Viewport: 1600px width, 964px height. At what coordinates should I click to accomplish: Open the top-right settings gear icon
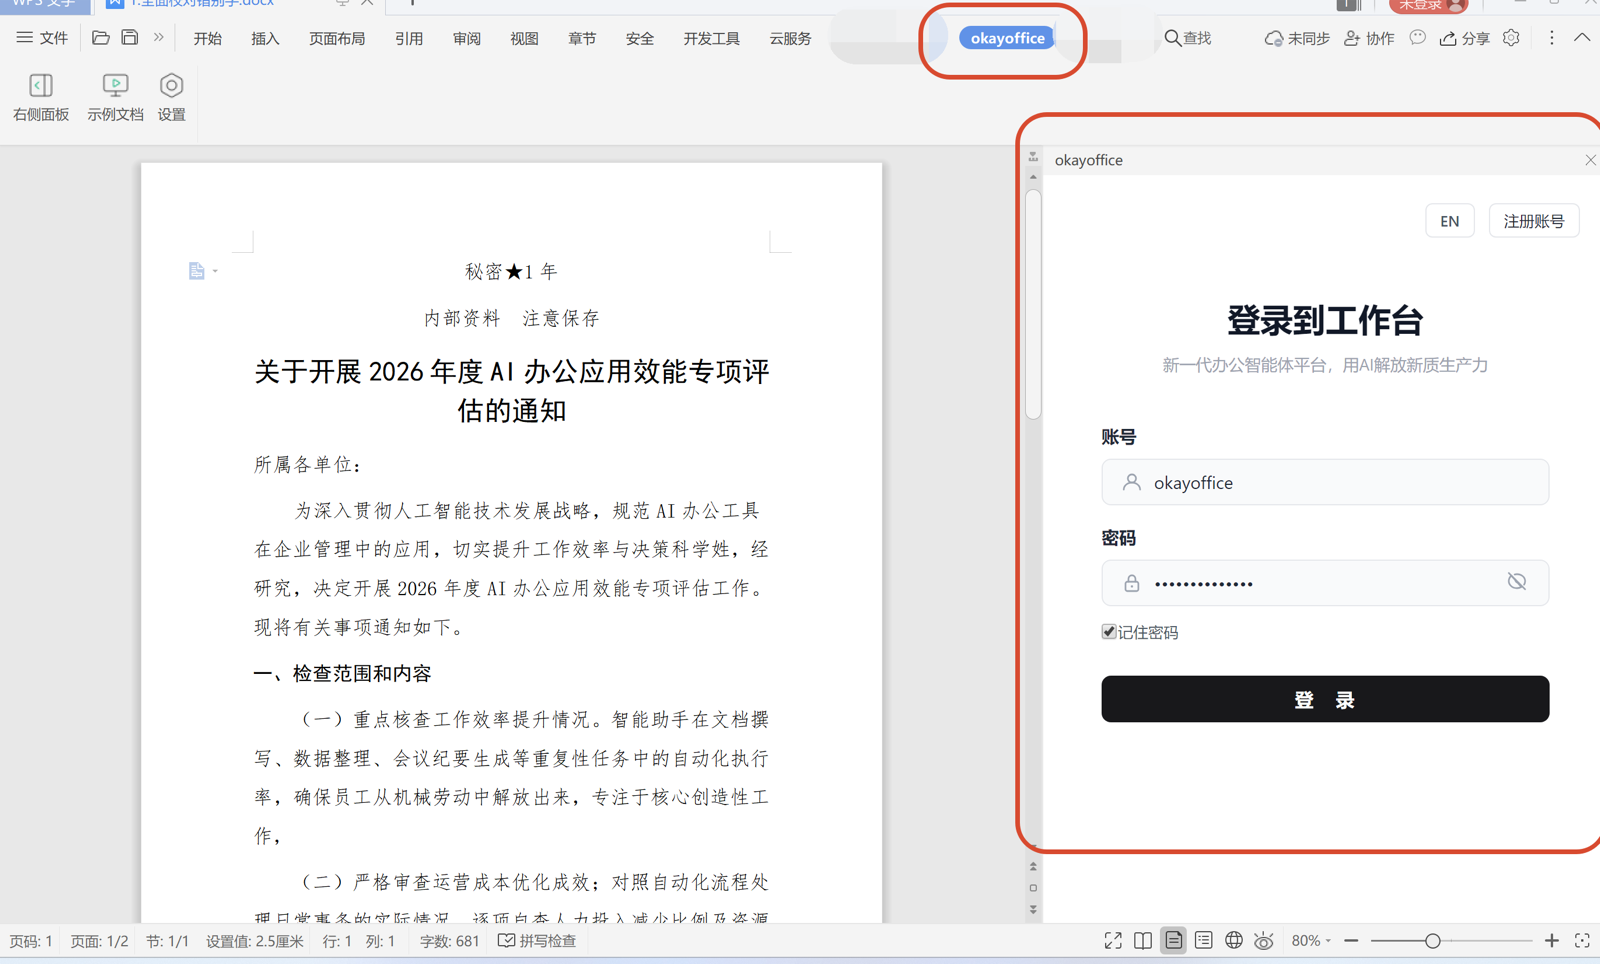click(x=1512, y=38)
